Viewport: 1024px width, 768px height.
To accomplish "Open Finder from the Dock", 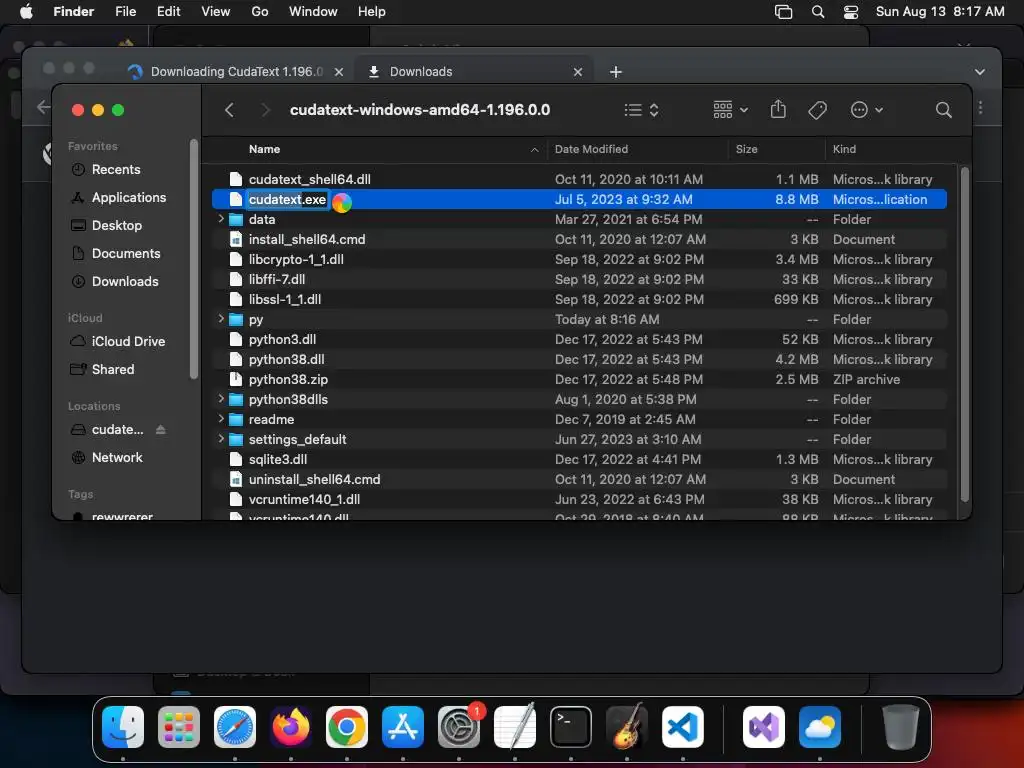I will (x=123, y=727).
